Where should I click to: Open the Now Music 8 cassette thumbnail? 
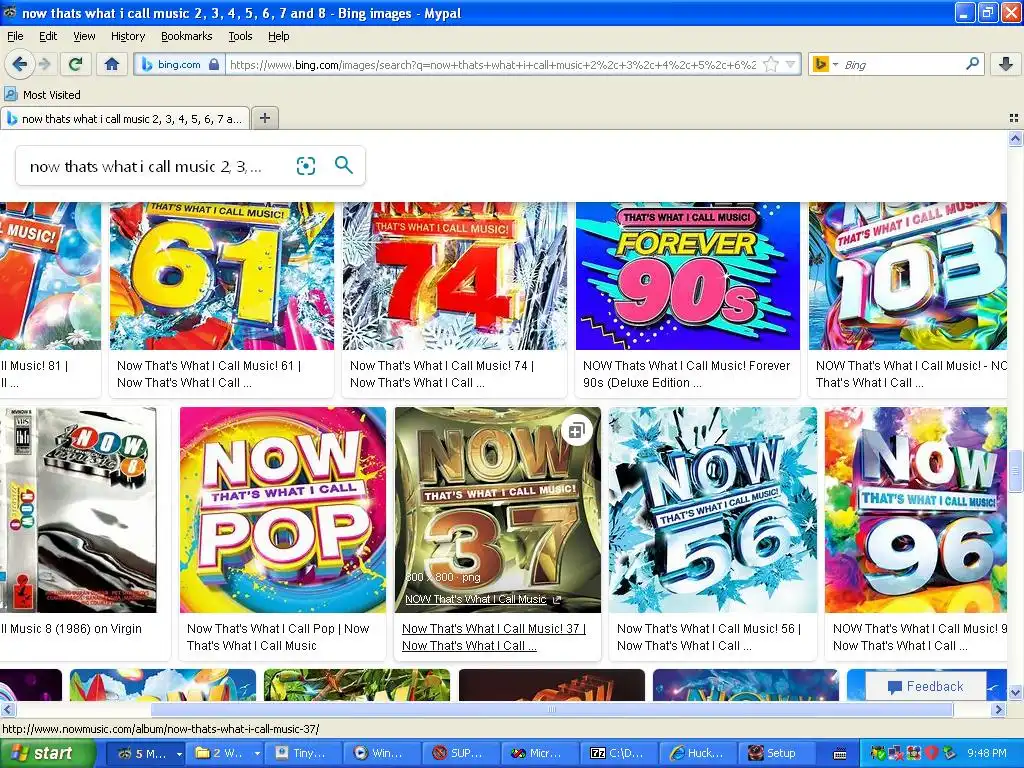tap(78, 510)
